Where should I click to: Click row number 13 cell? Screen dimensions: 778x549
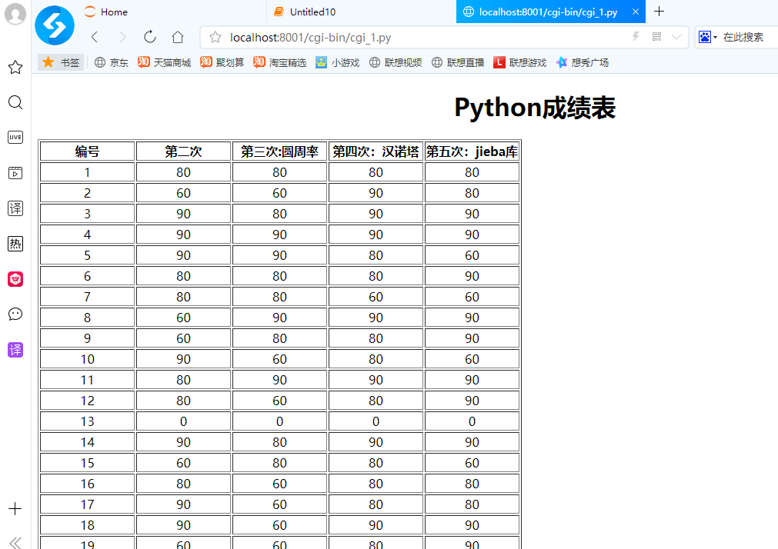[87, 421]
